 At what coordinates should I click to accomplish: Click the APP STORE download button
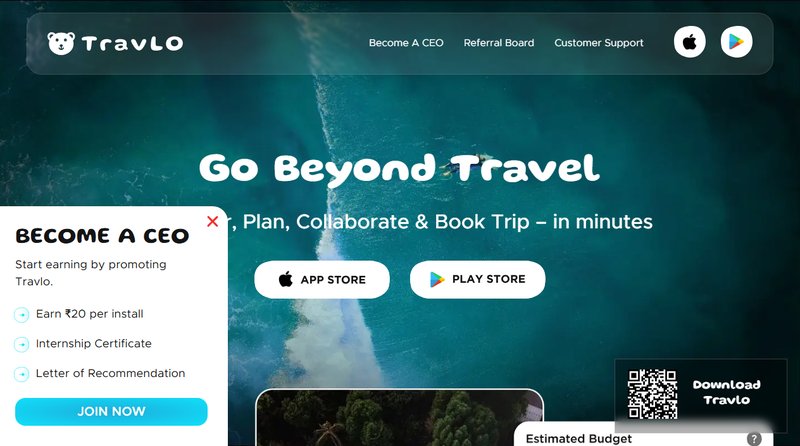[322, 280]
